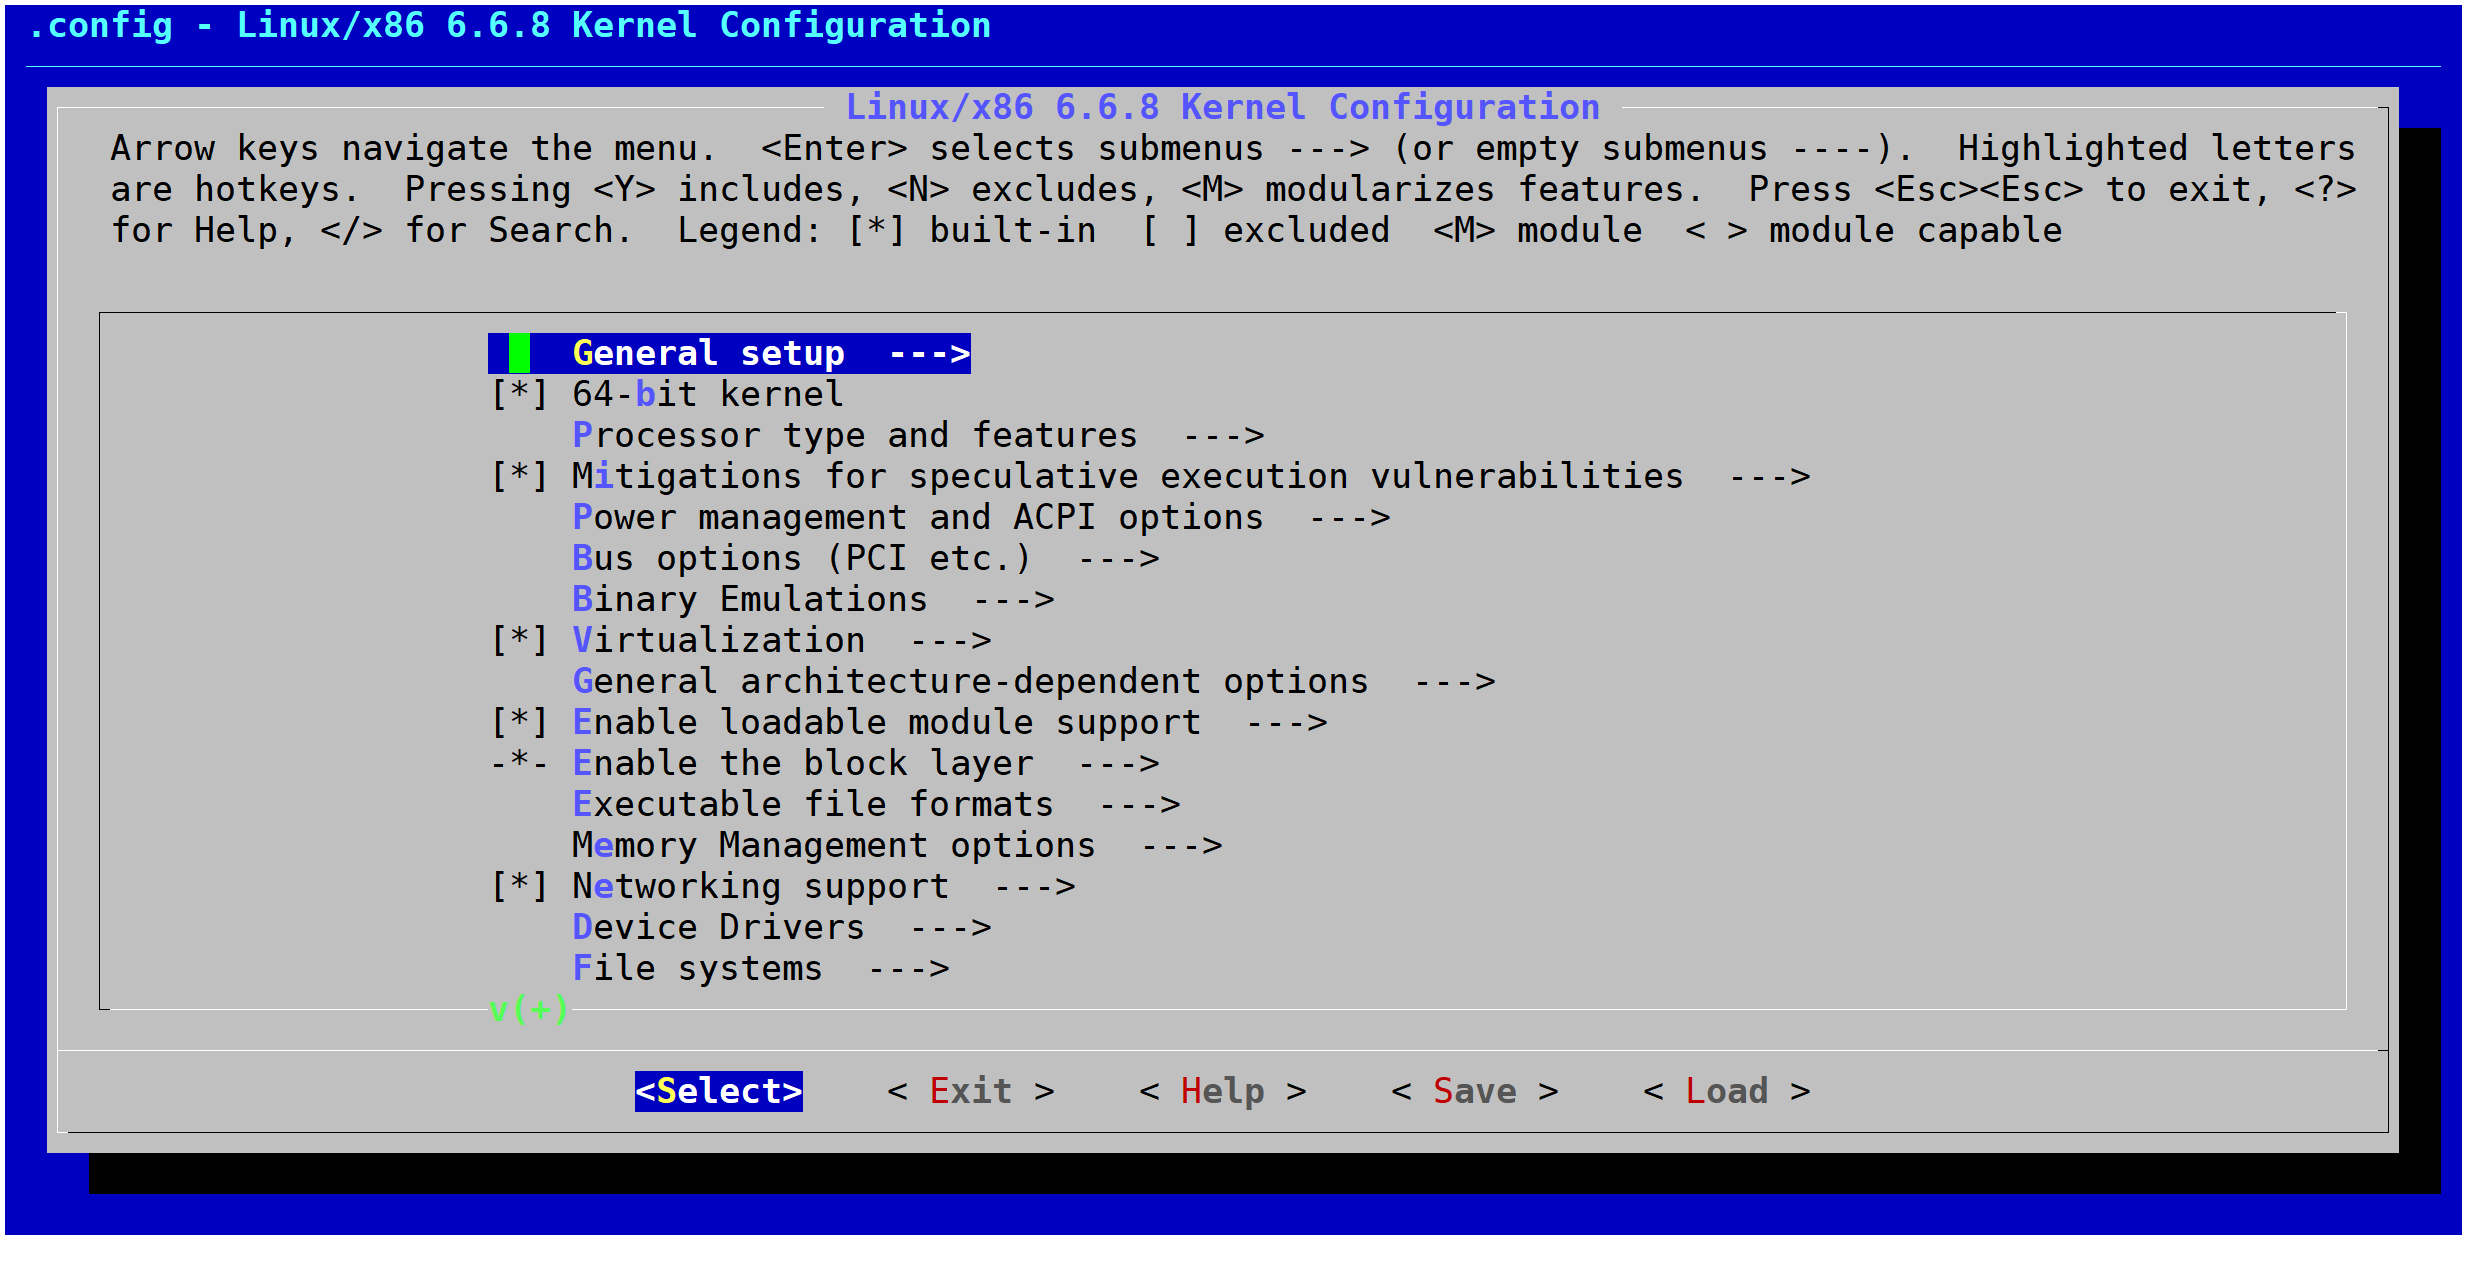Click the arrow after Mitigations for speculative execution
Image resolution: width=2486 pixels, height=1263 pixels.
coord(1769,476)
